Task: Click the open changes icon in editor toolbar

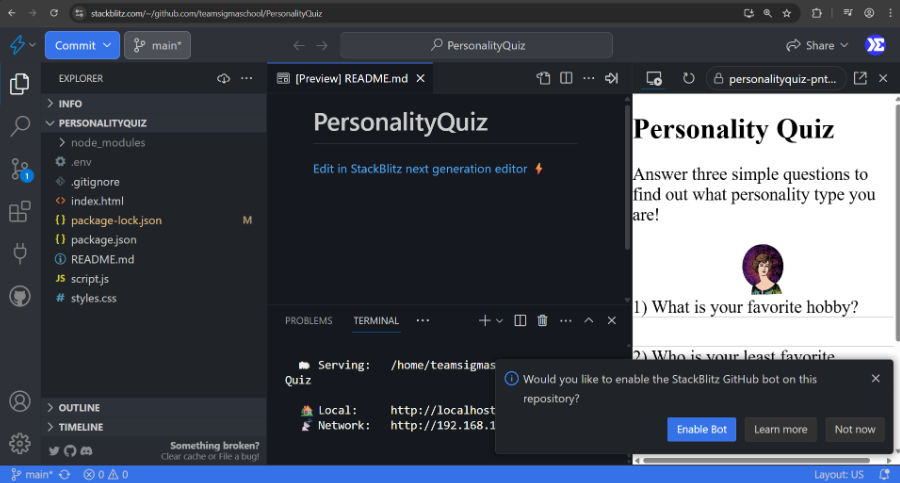Action: click(543, 78)
